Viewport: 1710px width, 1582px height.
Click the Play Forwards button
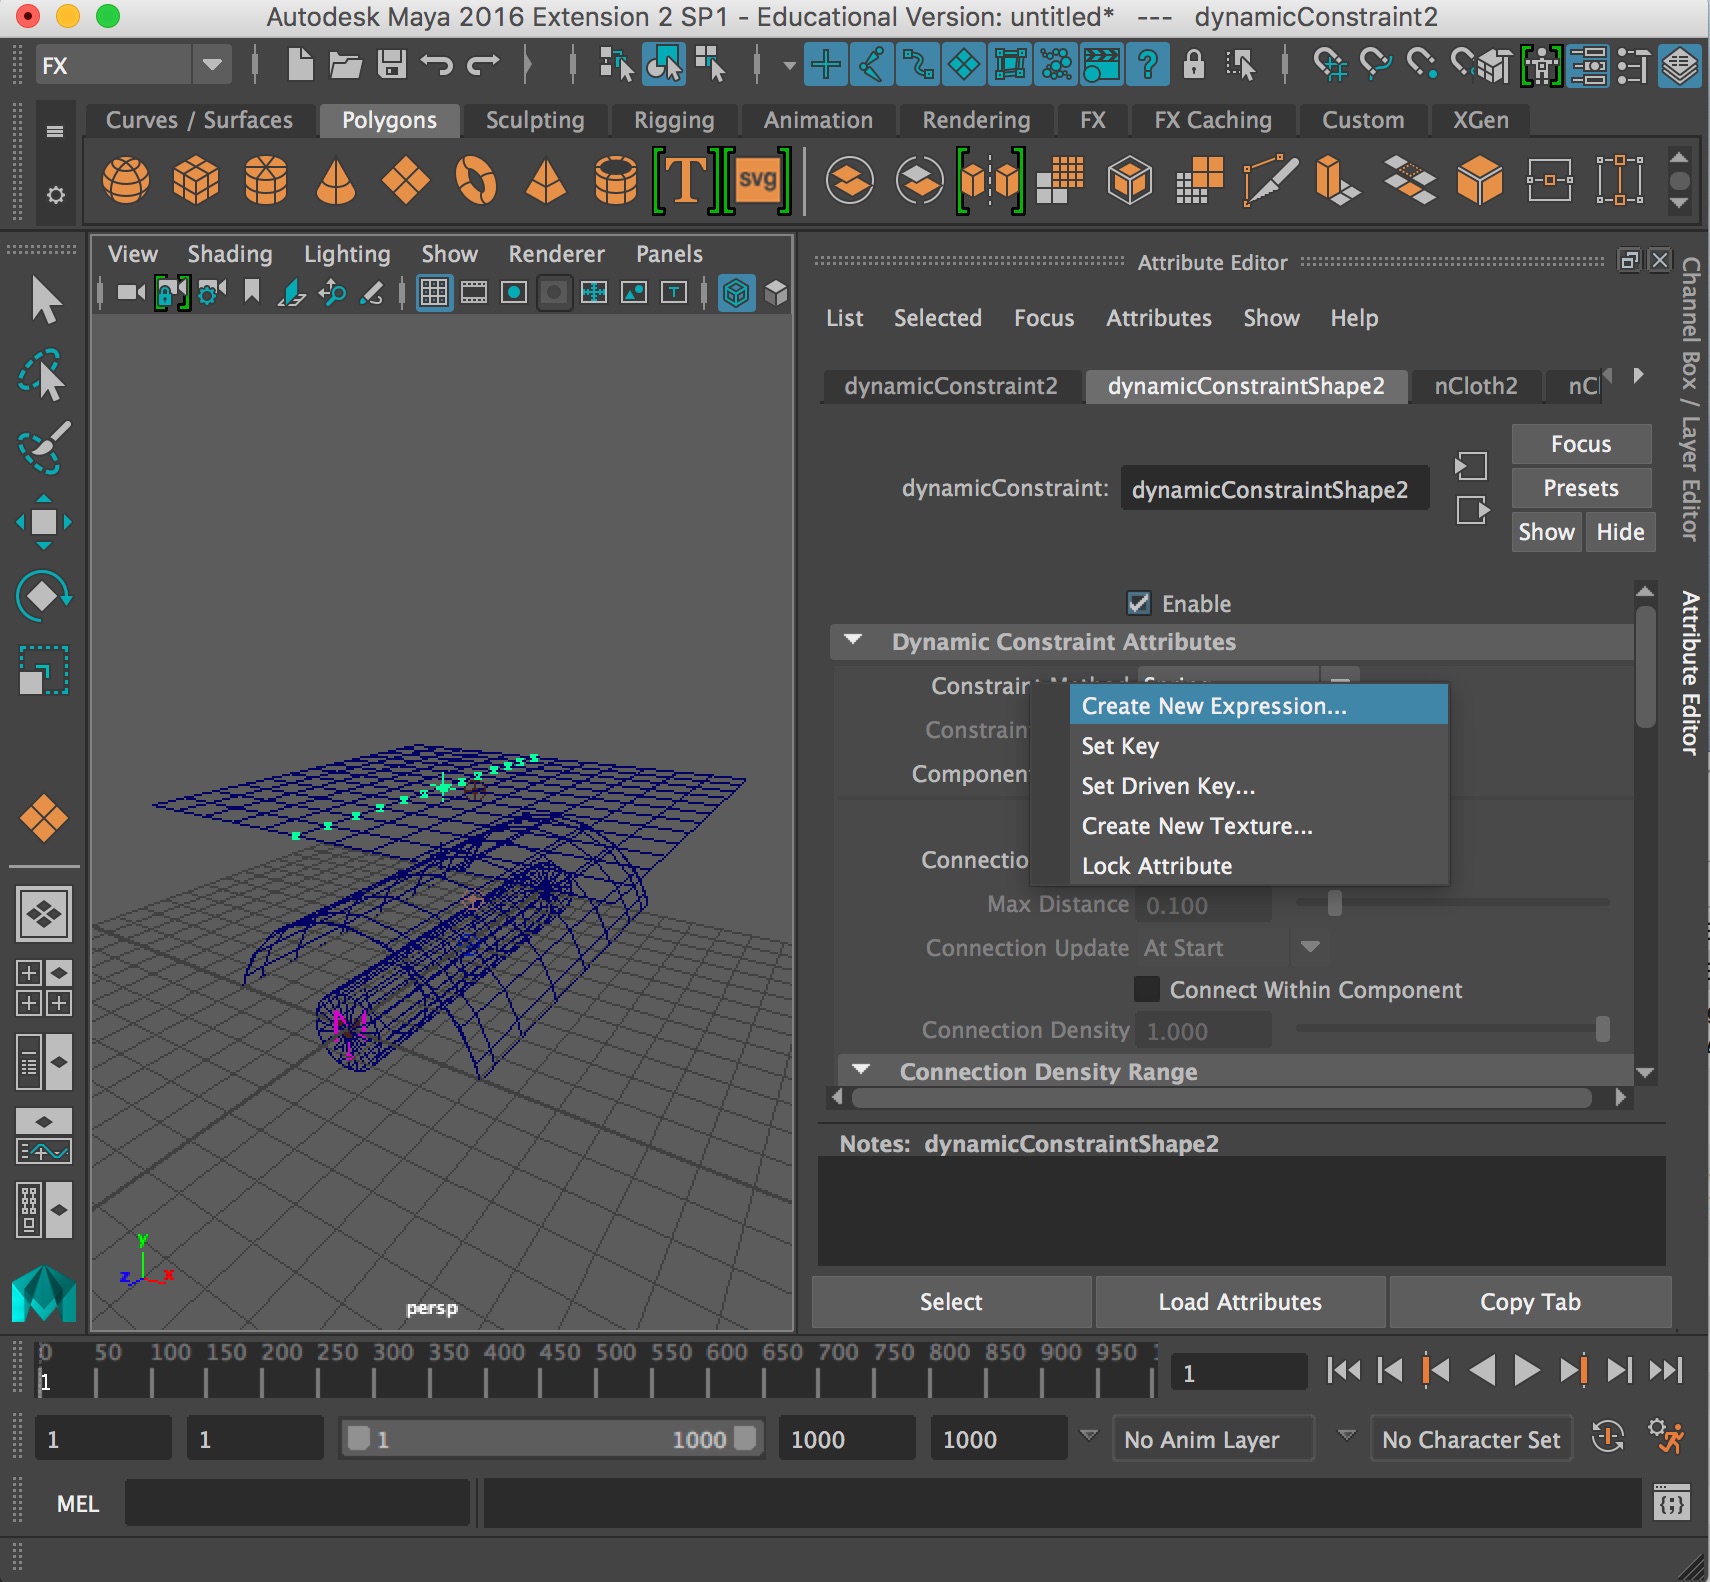[1527, 1369]
